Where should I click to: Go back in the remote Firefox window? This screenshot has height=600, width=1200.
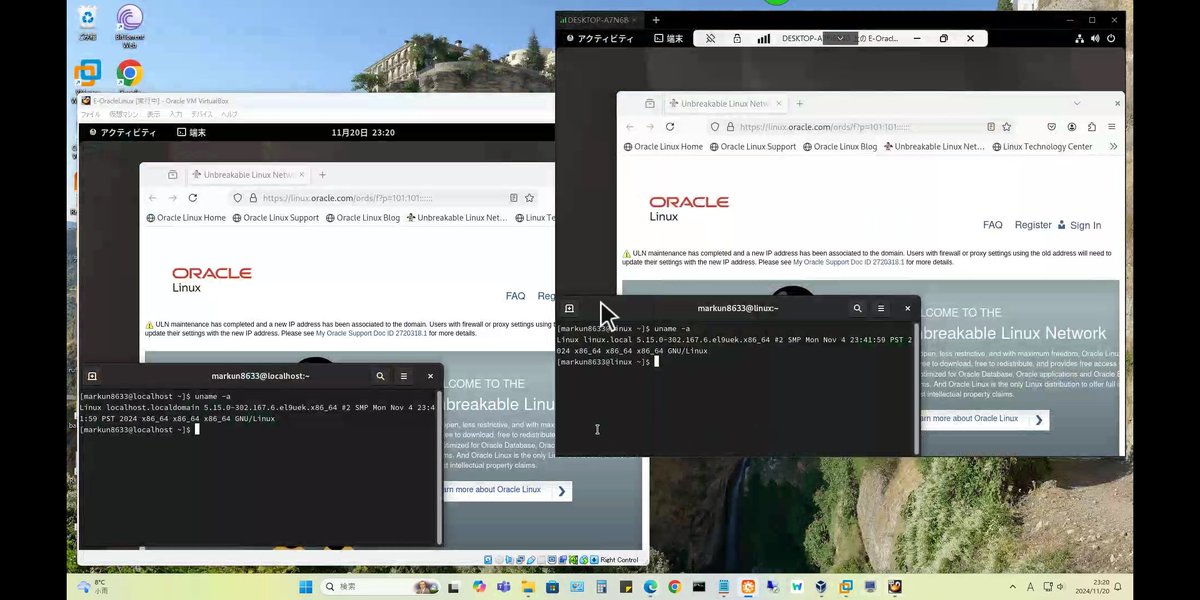coord(630,127)
